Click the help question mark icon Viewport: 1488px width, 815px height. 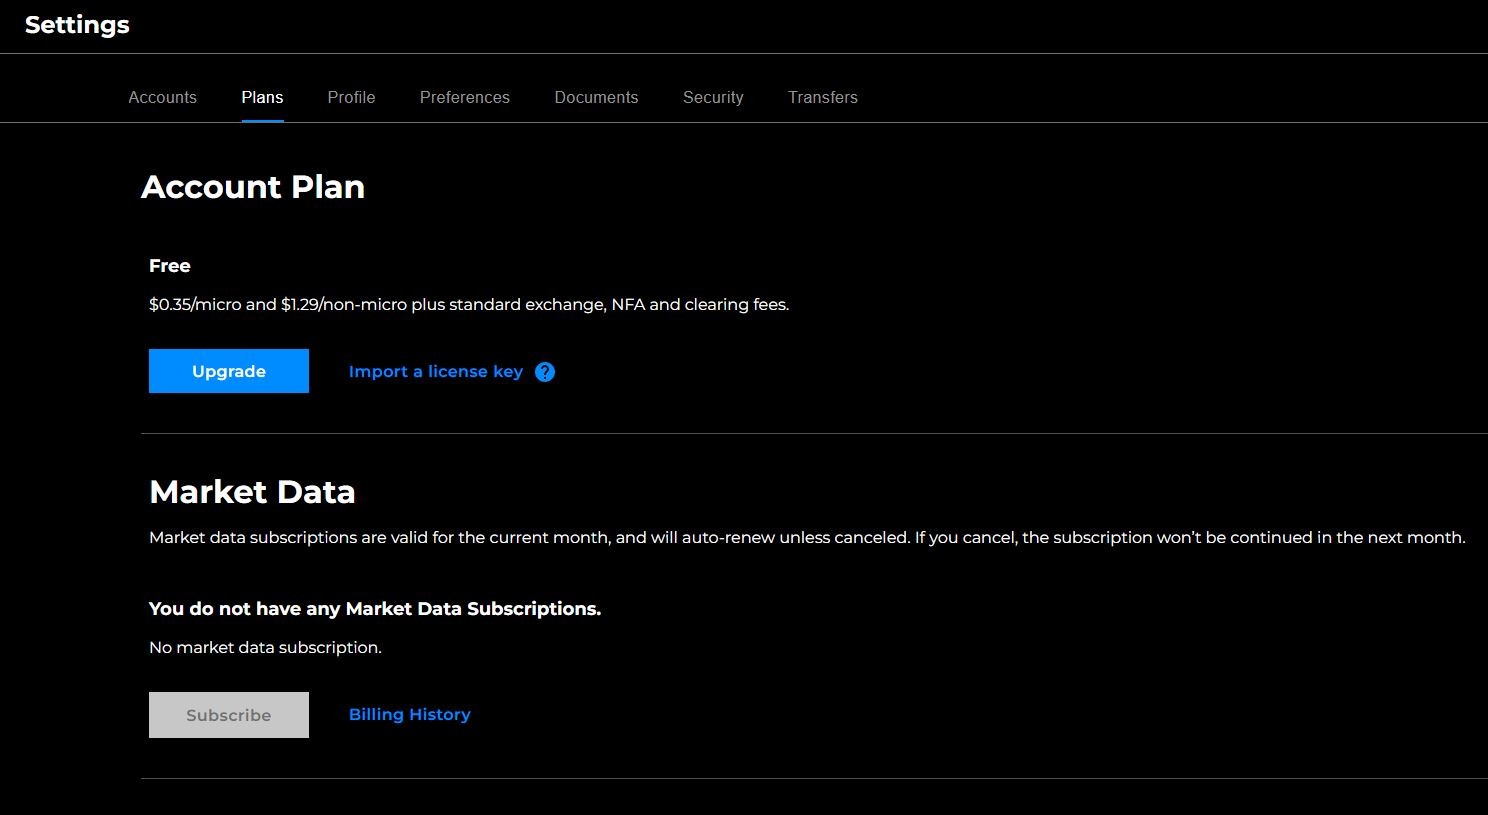545,372
